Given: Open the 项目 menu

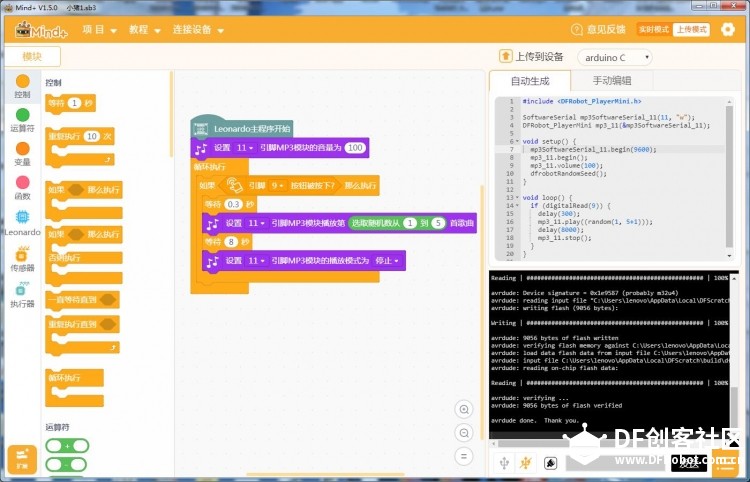Looking at the screenshot, I should [x=99, y=30].
